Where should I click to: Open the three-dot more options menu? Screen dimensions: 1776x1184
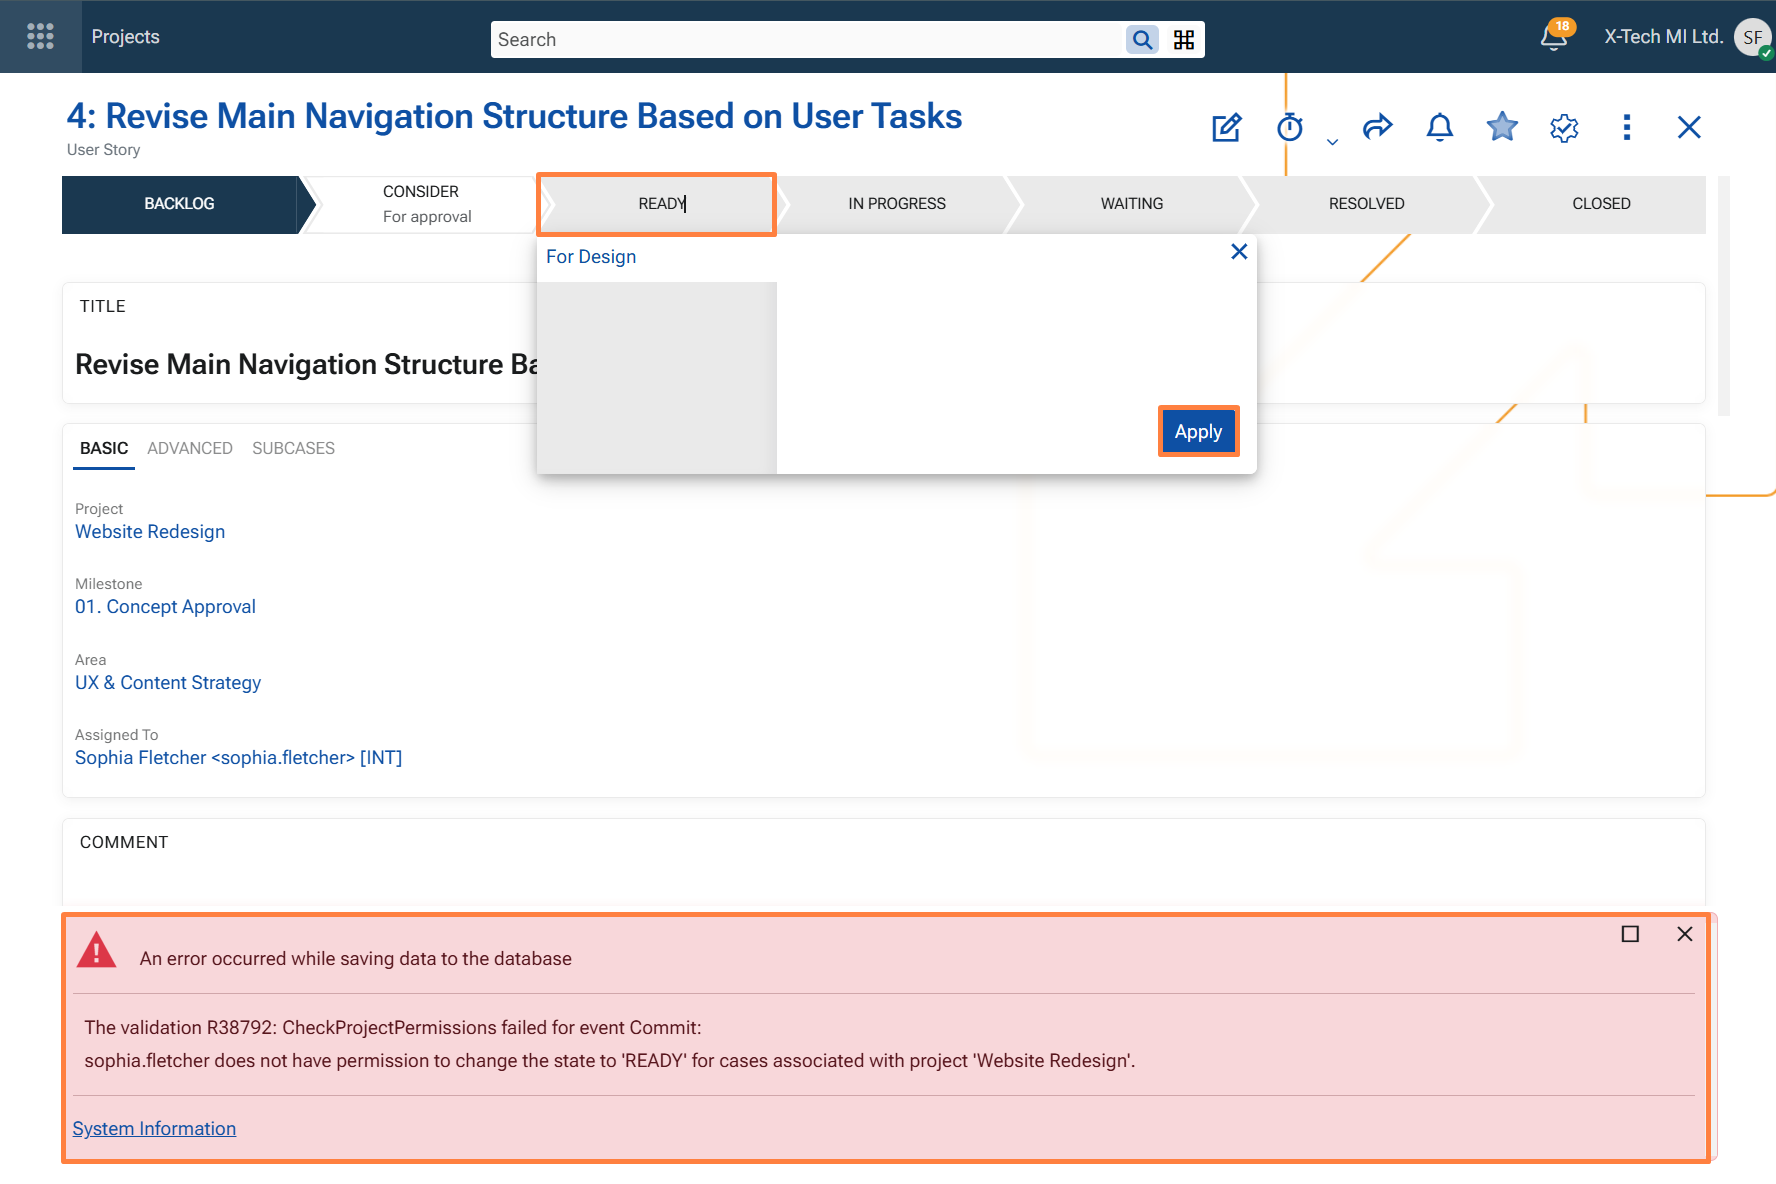[1627, 127]
